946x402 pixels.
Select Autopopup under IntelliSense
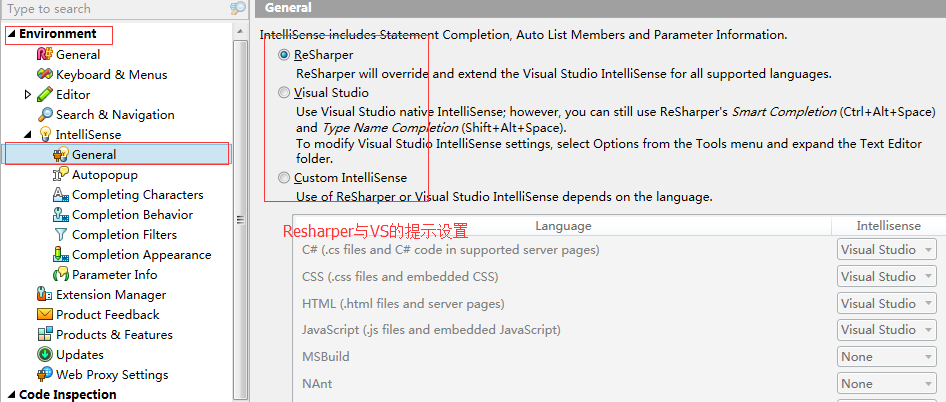[x=105, y=174]
